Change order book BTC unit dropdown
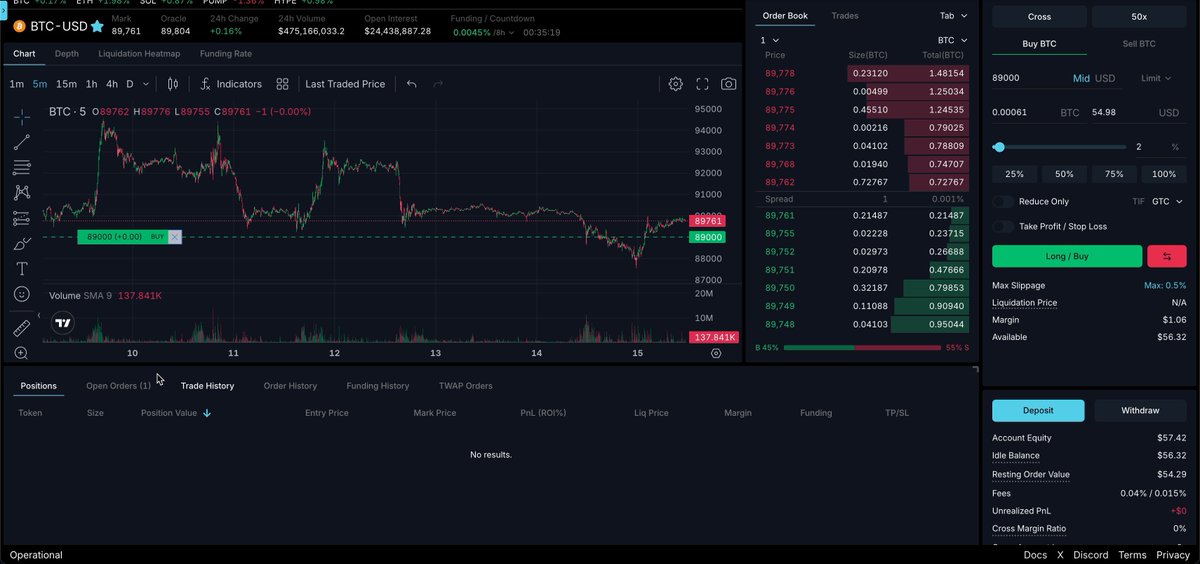1200x564 pixels. pos(952,40)
